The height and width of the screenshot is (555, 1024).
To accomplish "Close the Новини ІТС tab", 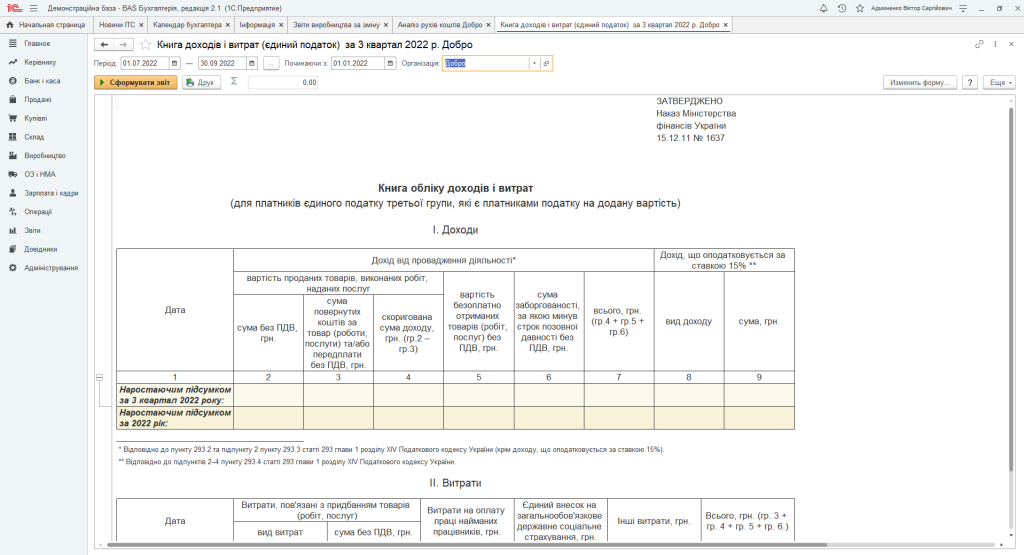I will coord(141,25).
